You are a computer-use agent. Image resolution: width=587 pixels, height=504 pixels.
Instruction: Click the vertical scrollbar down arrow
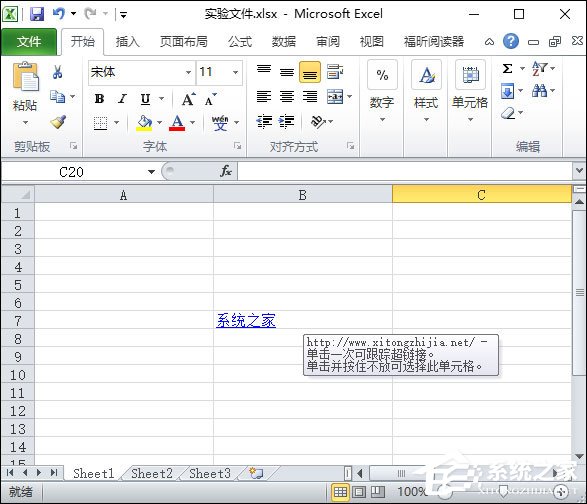point(579,456)
